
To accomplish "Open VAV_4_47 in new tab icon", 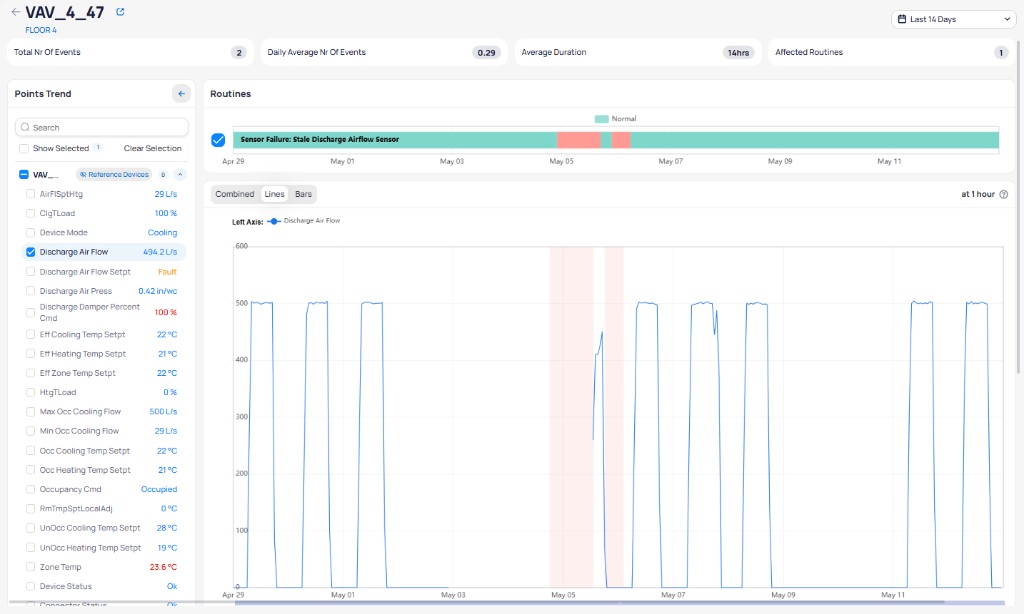I will [120, 12].
